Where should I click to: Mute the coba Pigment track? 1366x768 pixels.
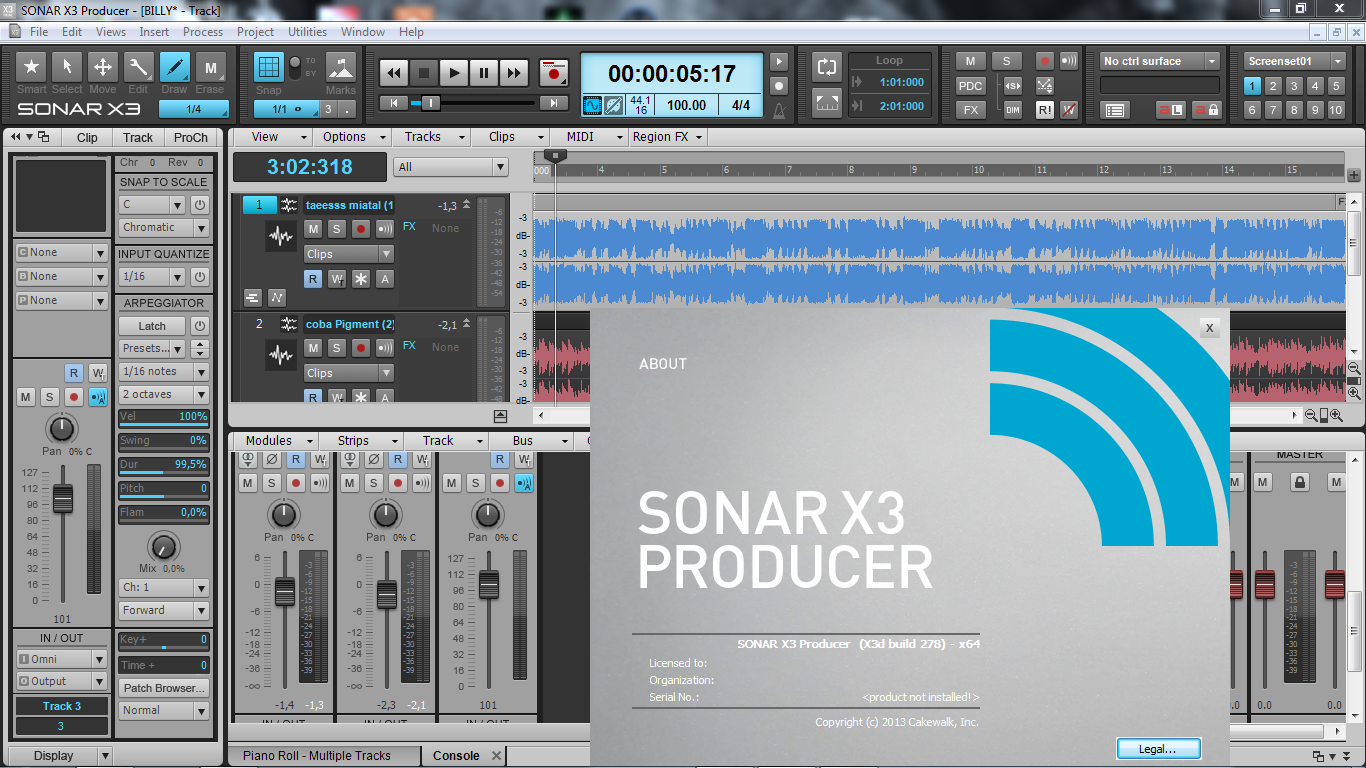[313, 348]
